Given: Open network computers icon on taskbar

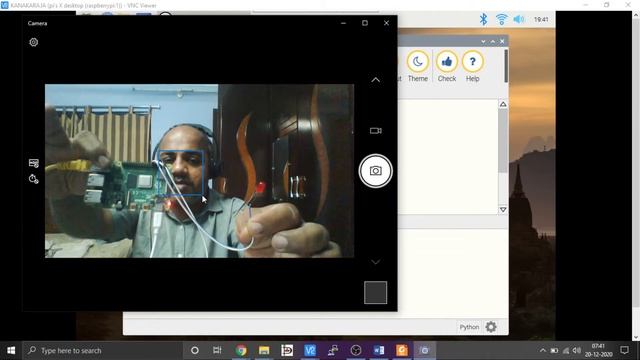Looking at the screenshot, I should [x=333, y=350].
